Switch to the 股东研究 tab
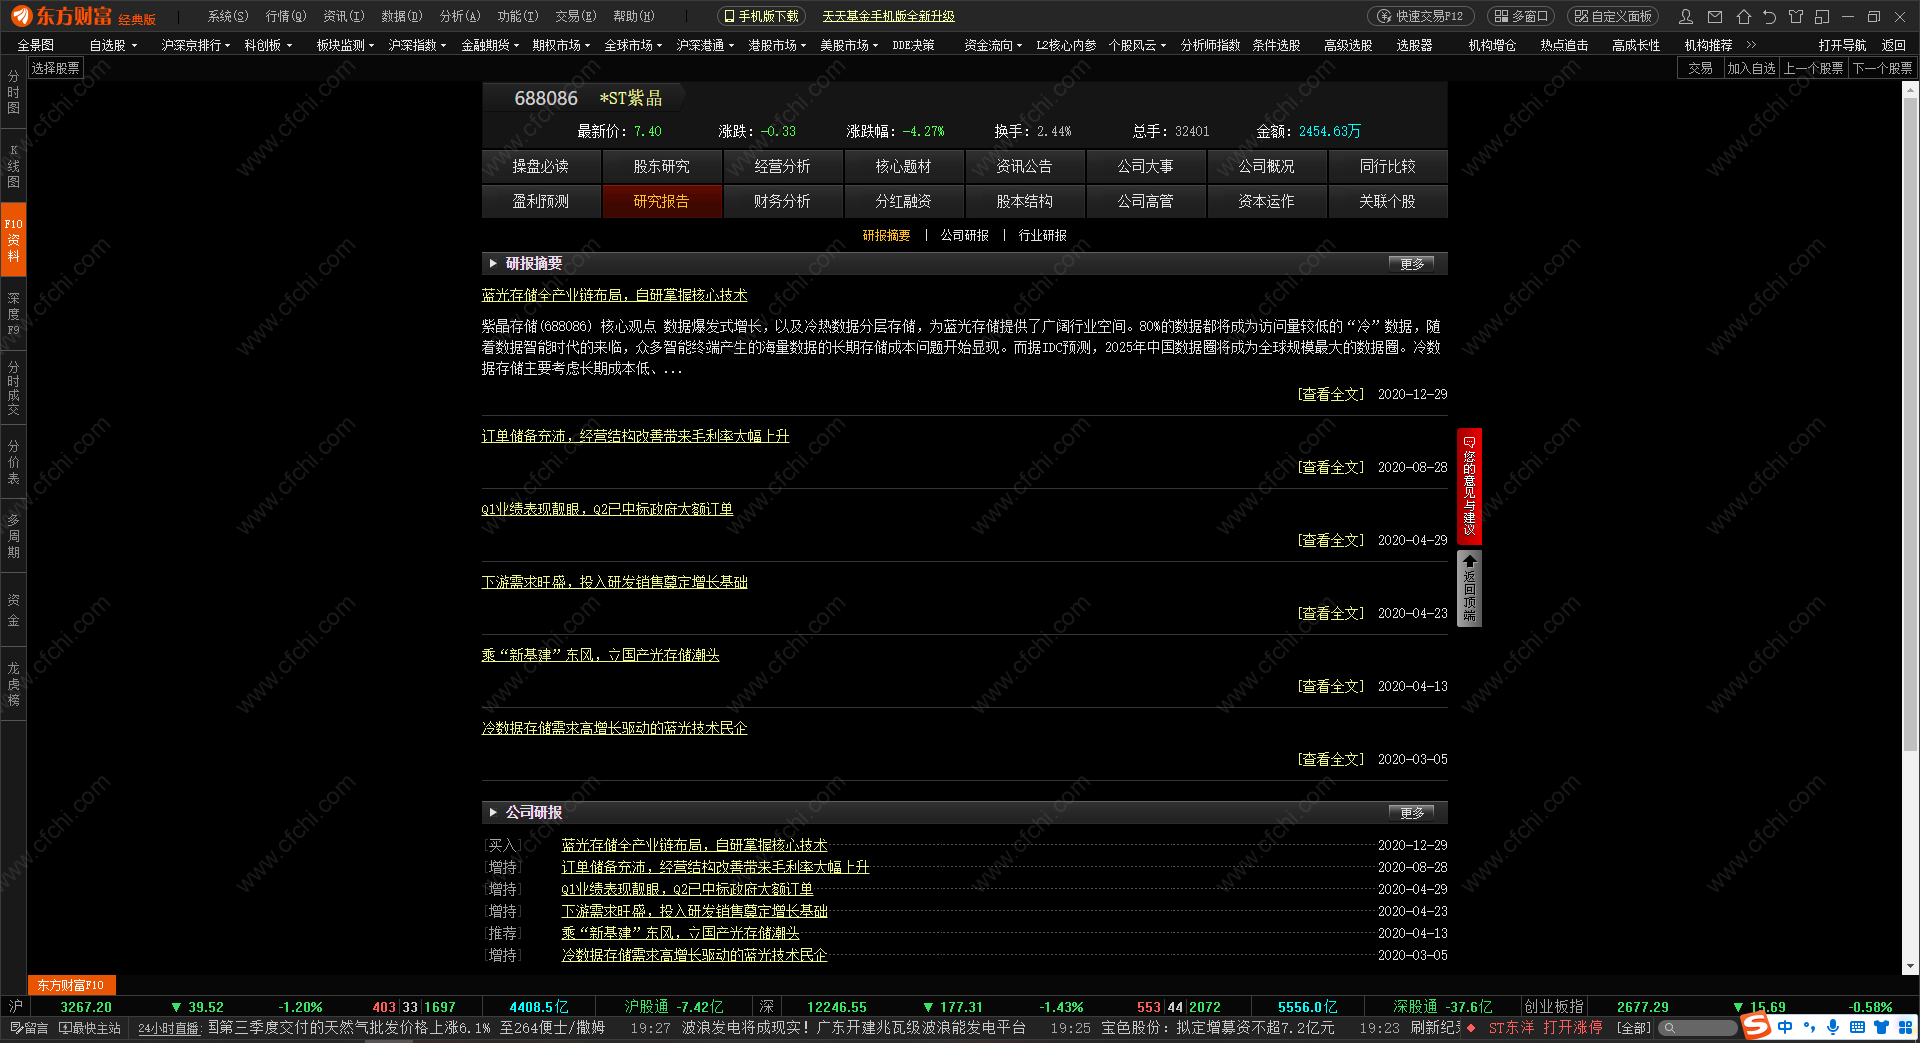This screenshot has width=1920, height=1043. click(x=661, y=166)
